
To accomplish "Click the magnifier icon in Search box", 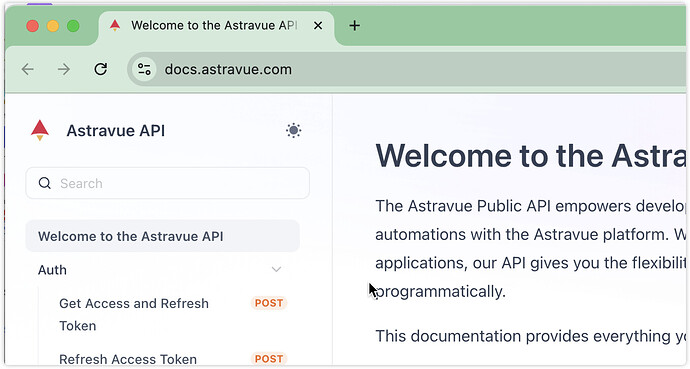I will click(x=44, y=183).
